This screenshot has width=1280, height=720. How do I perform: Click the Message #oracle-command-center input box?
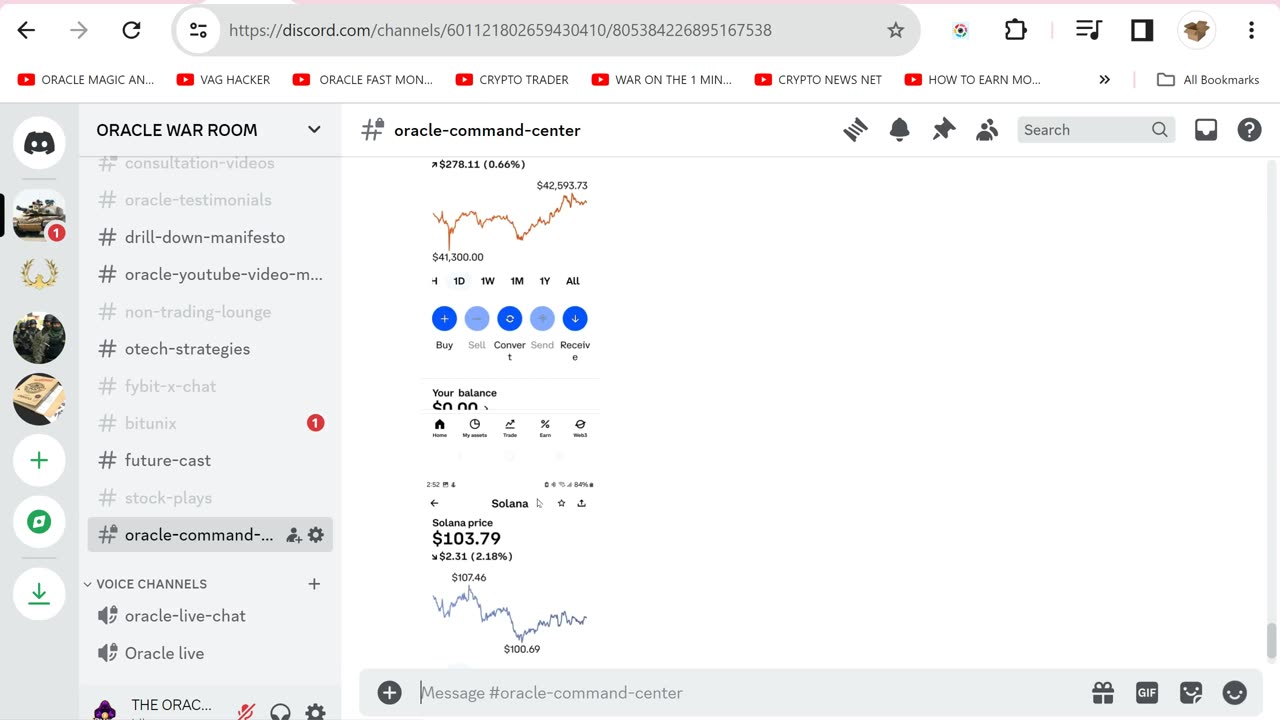tap(750, 693)
